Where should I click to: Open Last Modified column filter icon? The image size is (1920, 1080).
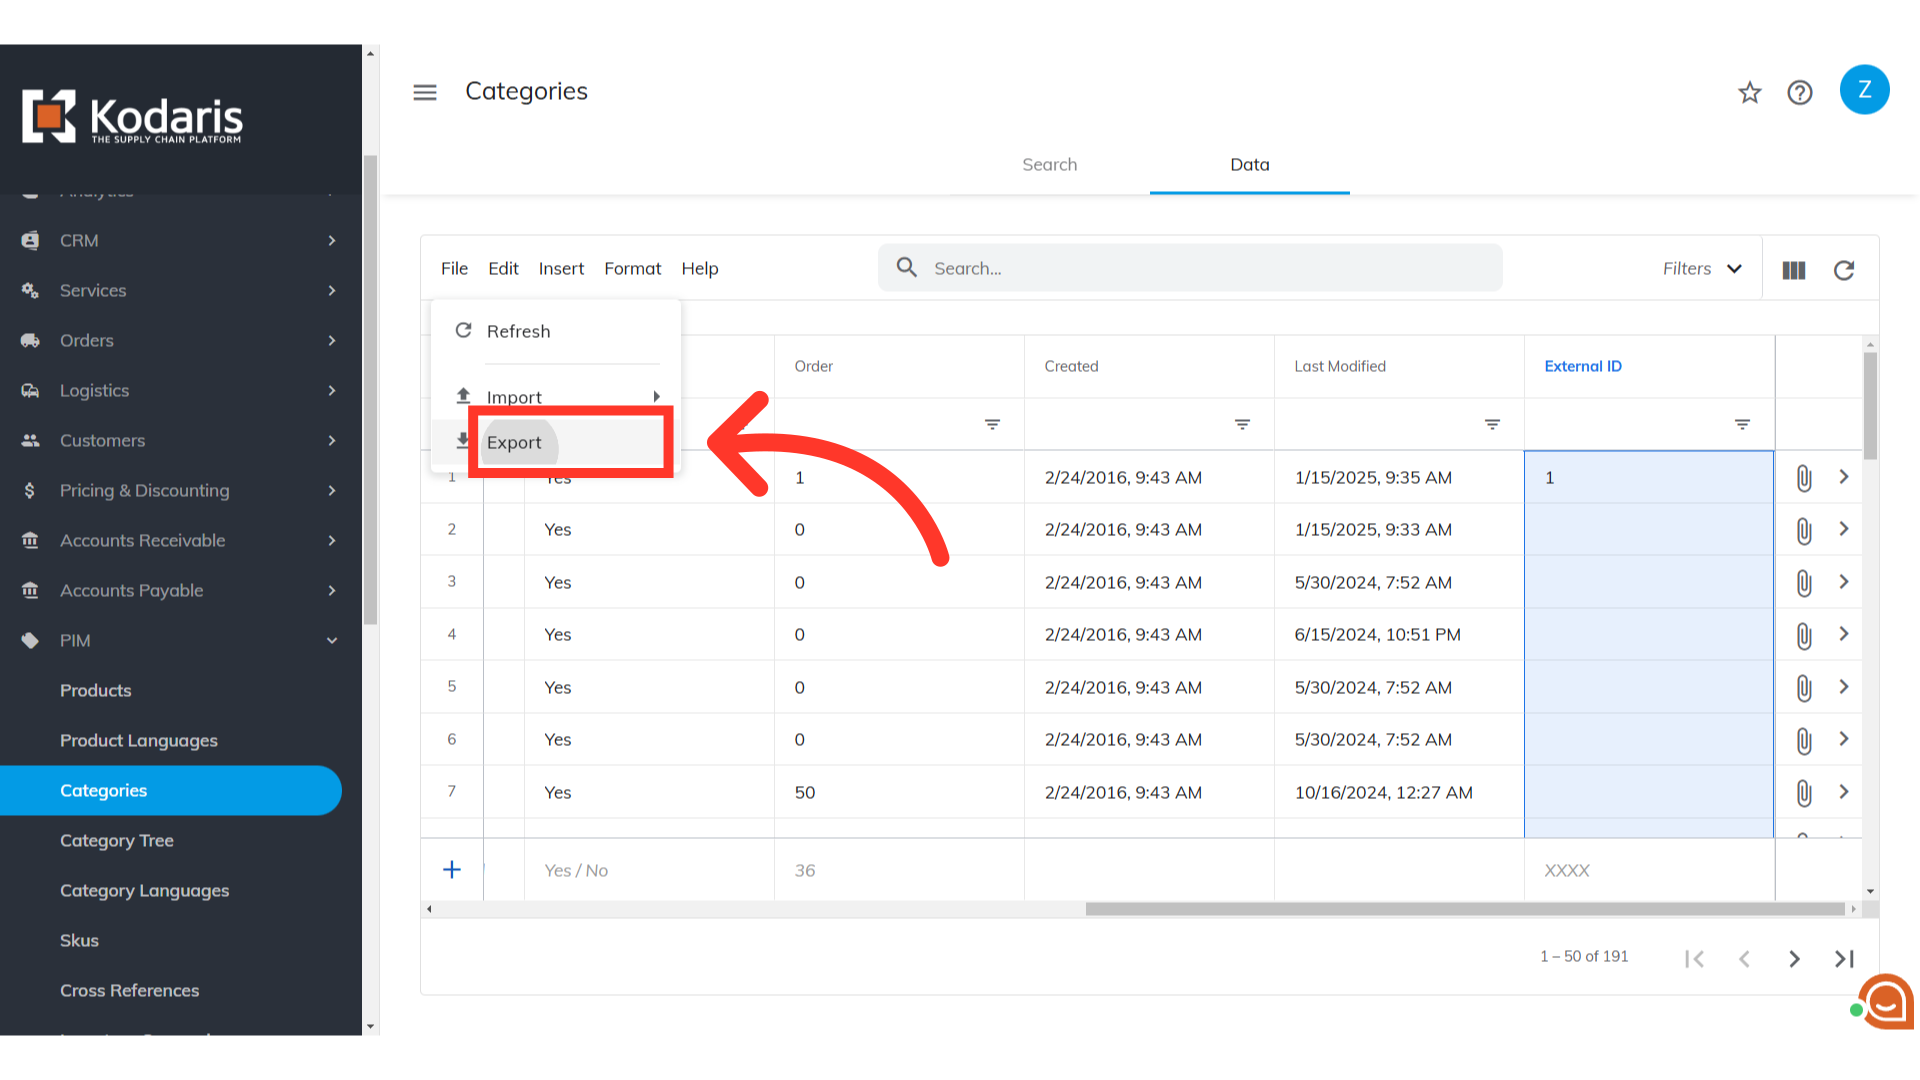click(x=1492, y=425)
